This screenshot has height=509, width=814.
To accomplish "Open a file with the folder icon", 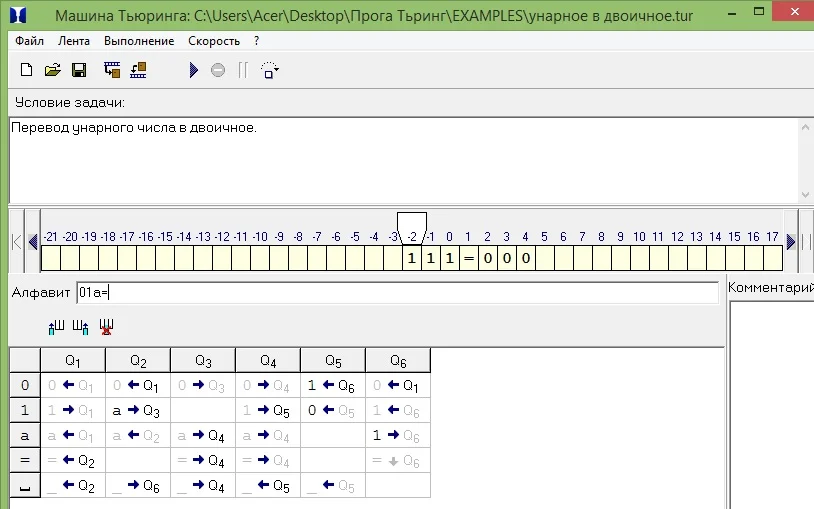I will click(52, 70).
